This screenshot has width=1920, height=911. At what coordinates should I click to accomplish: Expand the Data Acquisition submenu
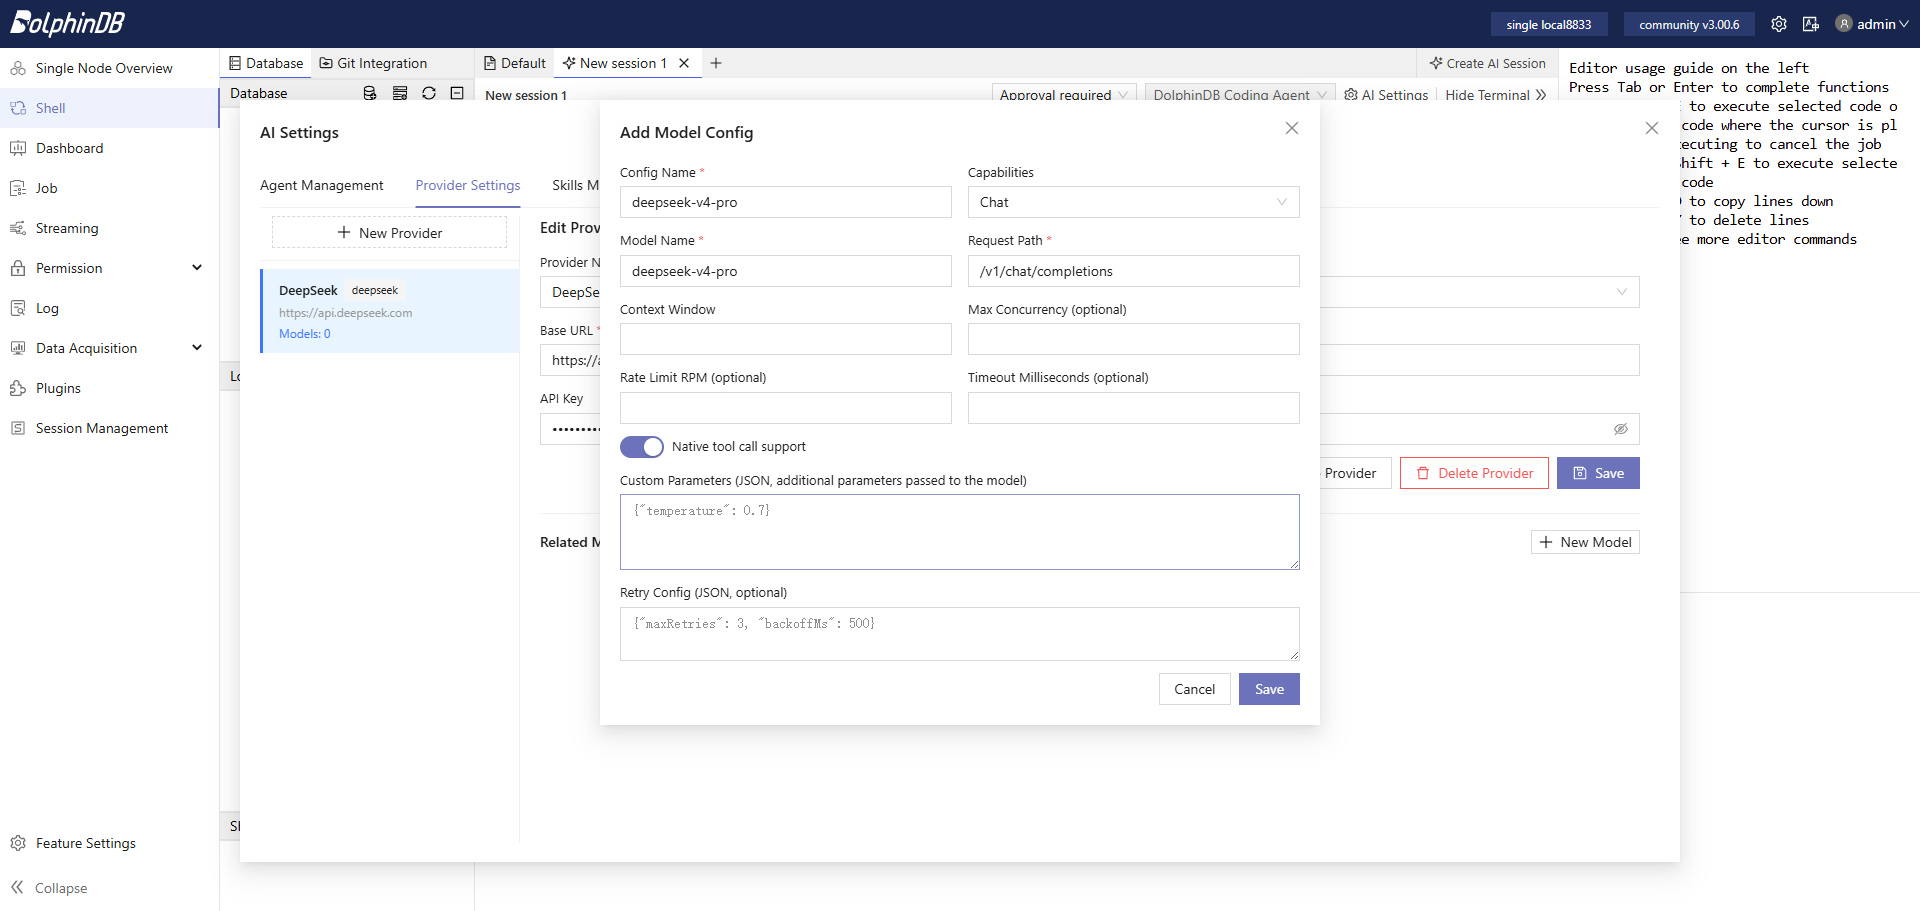click(197, 348)
